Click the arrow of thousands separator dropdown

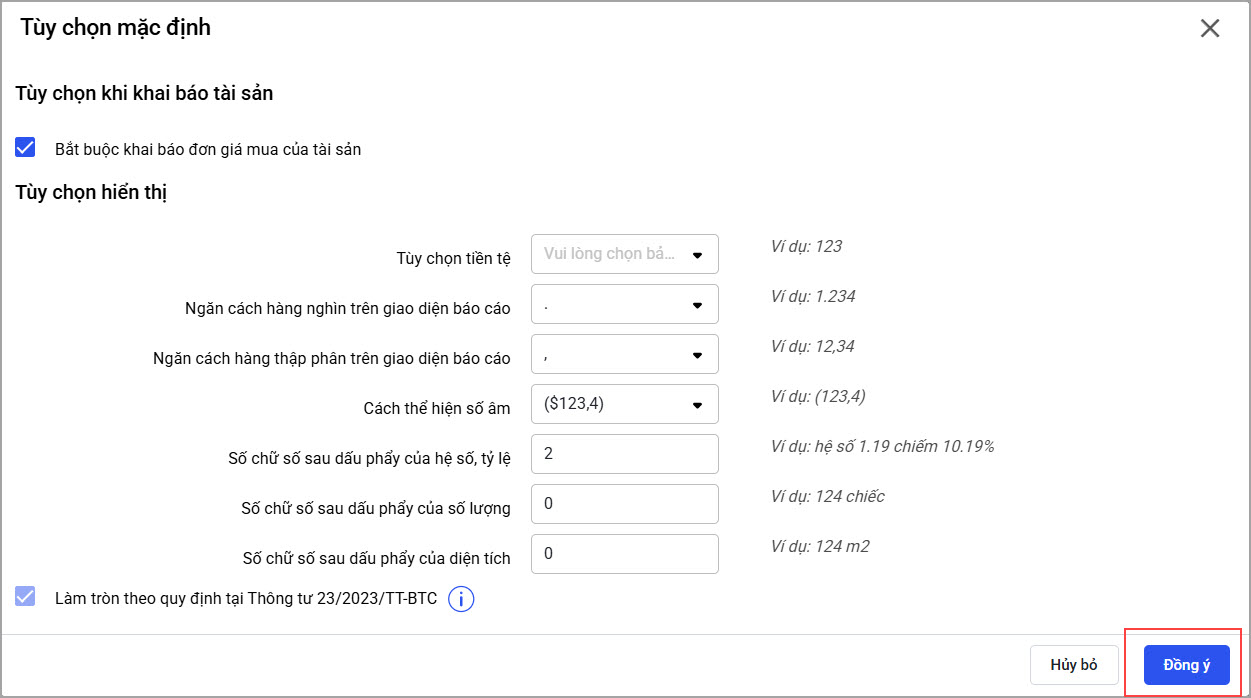click(697, 305)
